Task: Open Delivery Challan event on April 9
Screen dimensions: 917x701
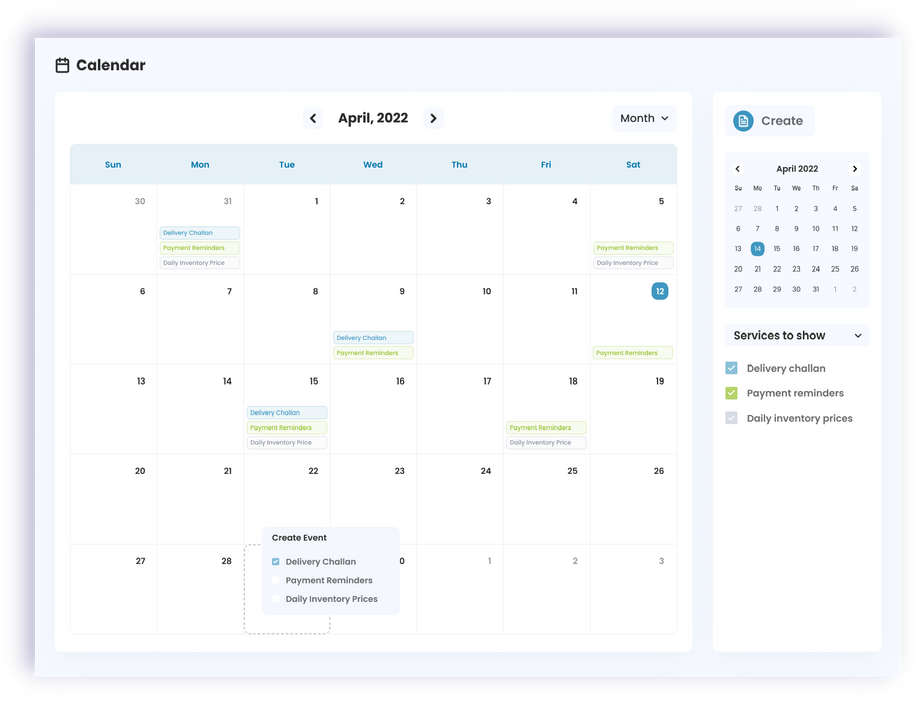Action: click(x=373, y=338)
